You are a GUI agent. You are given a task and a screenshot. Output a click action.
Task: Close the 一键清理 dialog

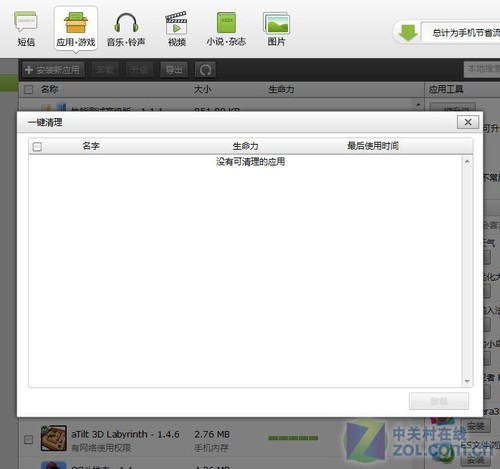coord(468,122)
